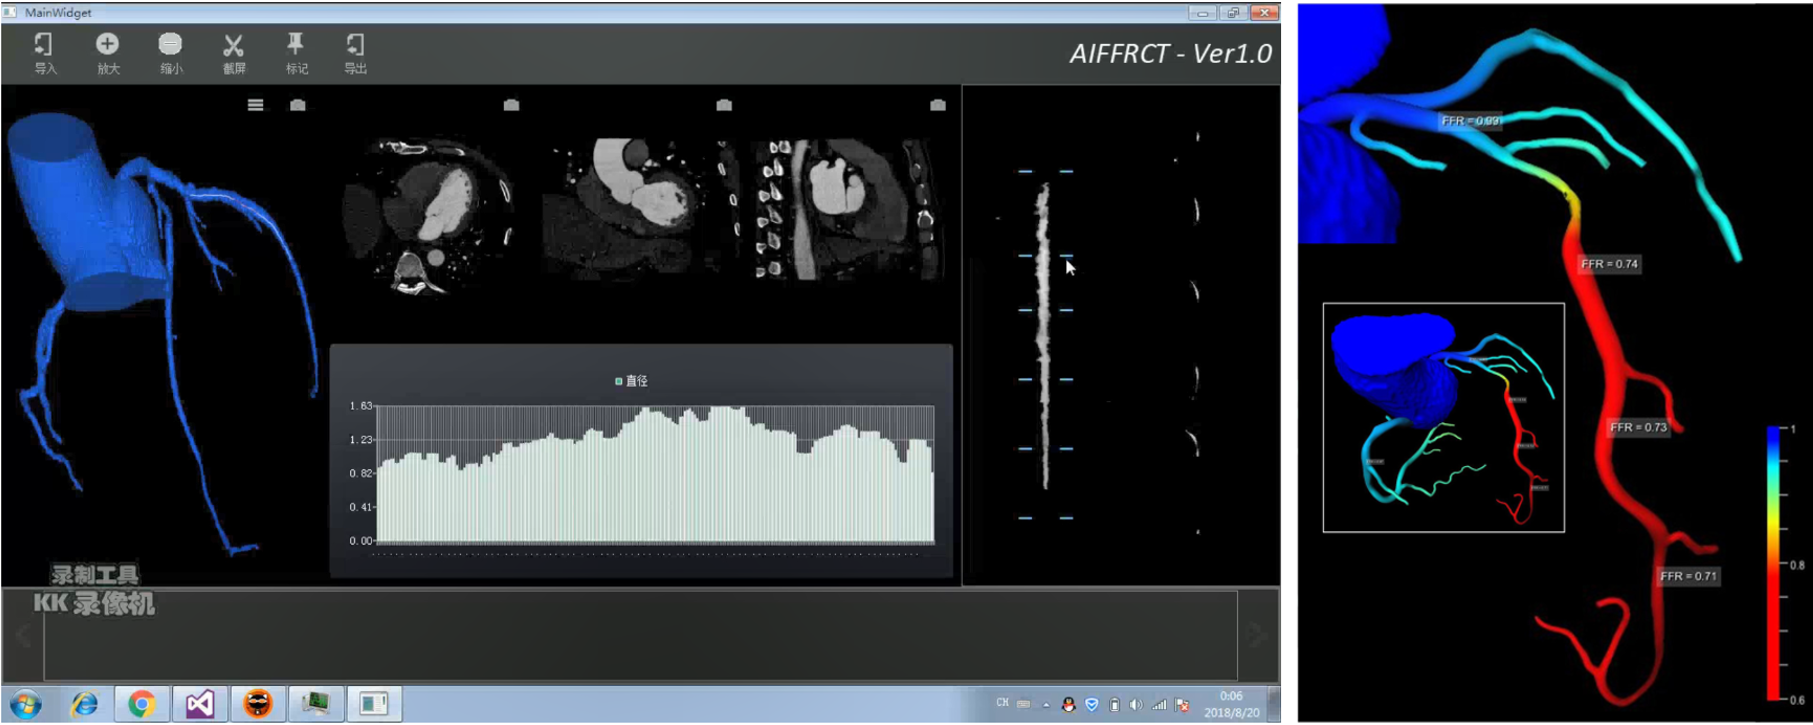Take a screenshot with the 截屏 scissors icon
Viewport: 1813px width, 725px height.
[233, 53]
